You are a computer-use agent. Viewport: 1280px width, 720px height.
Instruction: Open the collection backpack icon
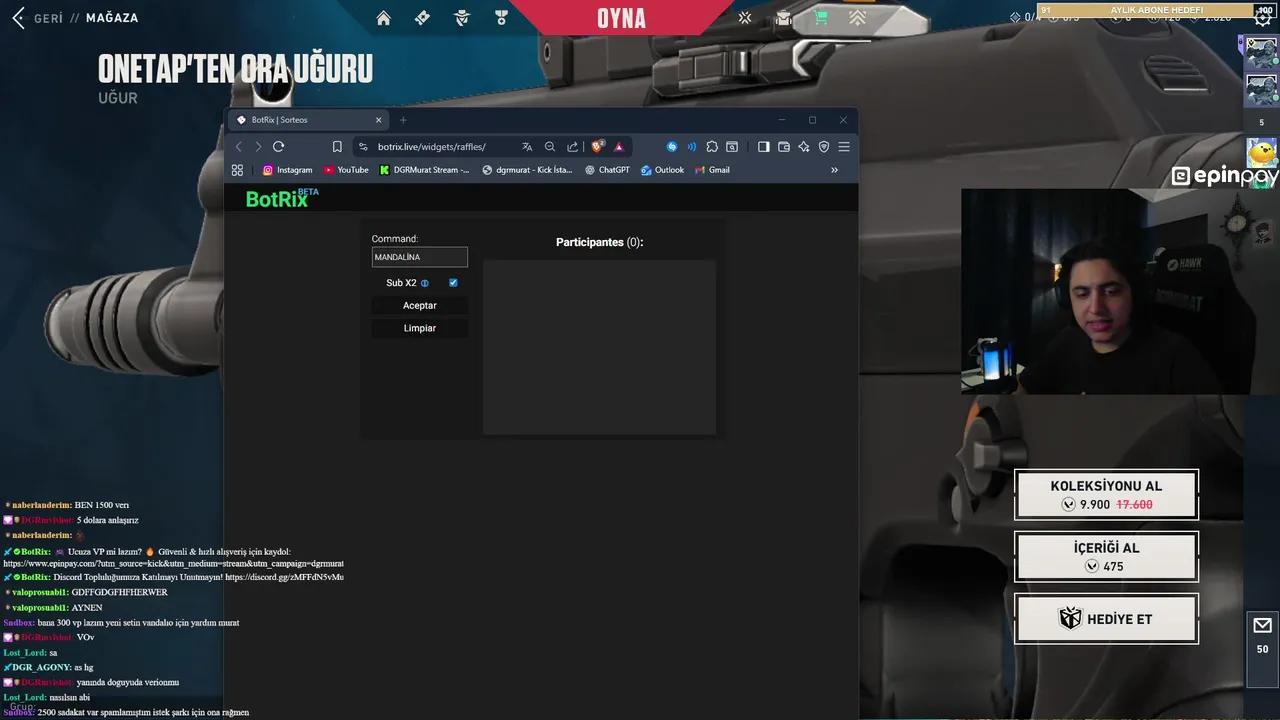click(783, 18)
